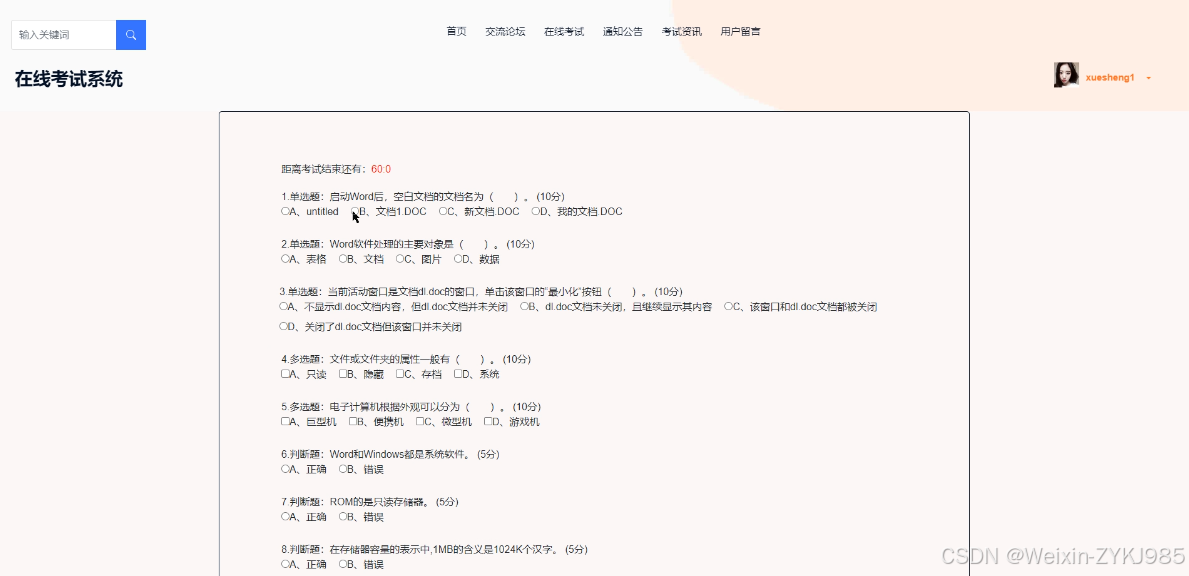Check question 4 option B 隐藏
The height and width of the screenshot is (576, 1189).
[x=343, y=374]
